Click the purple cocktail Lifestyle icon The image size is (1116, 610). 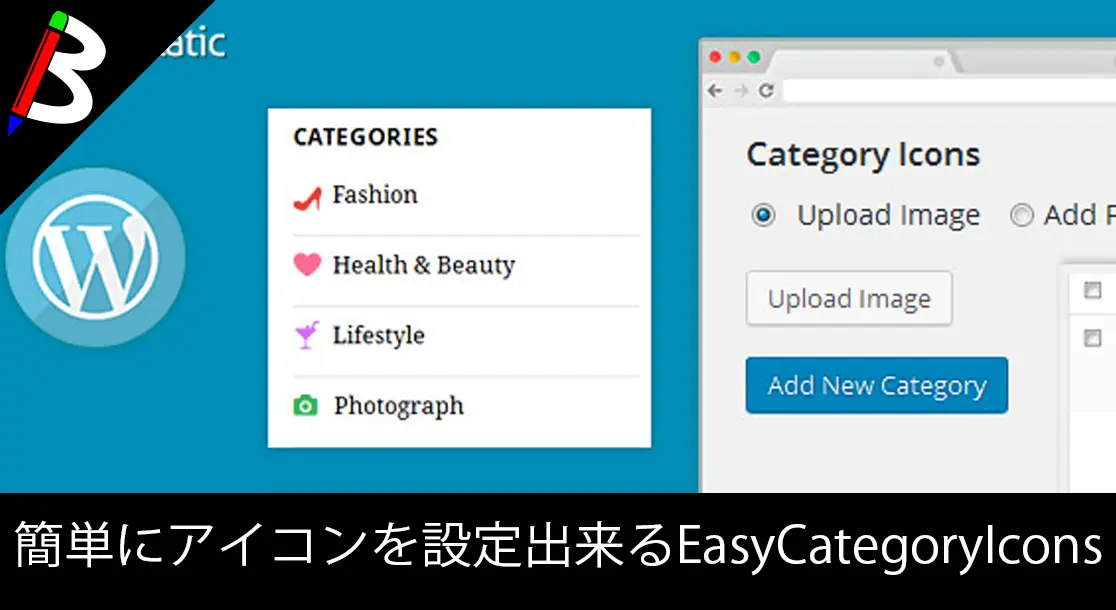307,335
